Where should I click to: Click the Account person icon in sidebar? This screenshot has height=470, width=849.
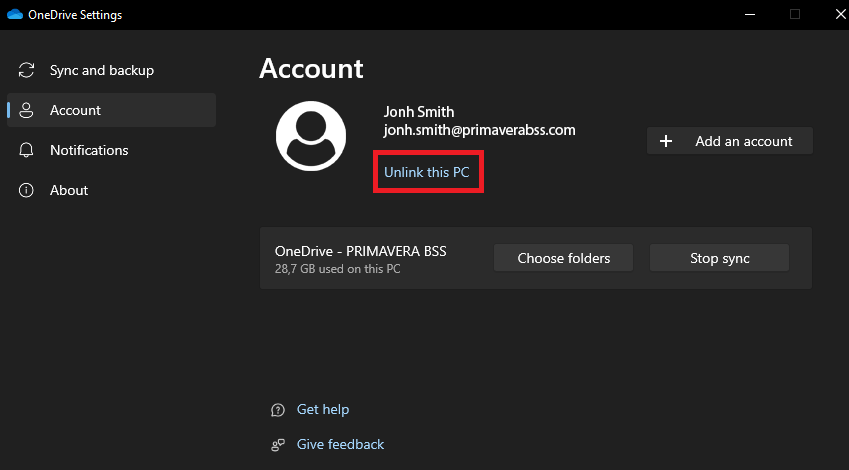click(26, 110)
